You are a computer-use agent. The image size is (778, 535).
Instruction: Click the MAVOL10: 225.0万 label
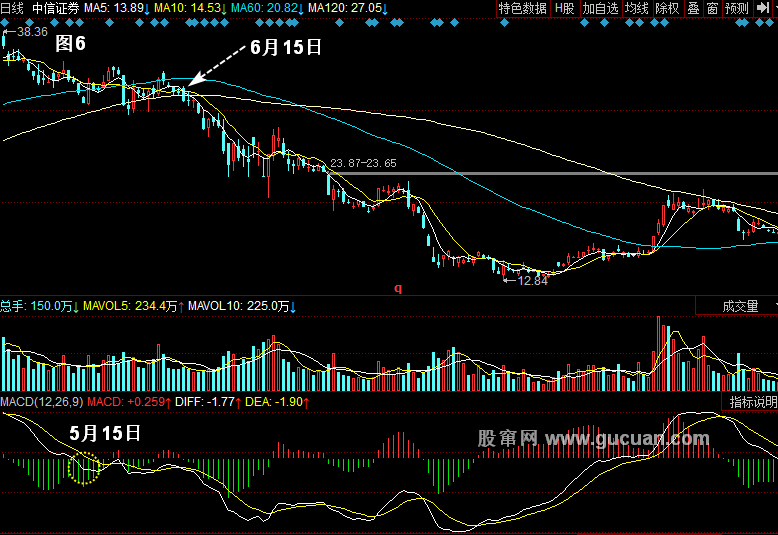click(242, 306)
